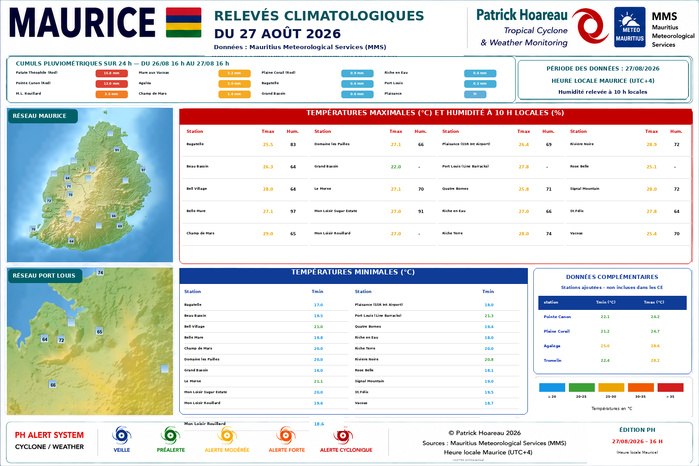Click the Températures Minimales blue header
Screen dimensions: 699x466
point(353,276)
